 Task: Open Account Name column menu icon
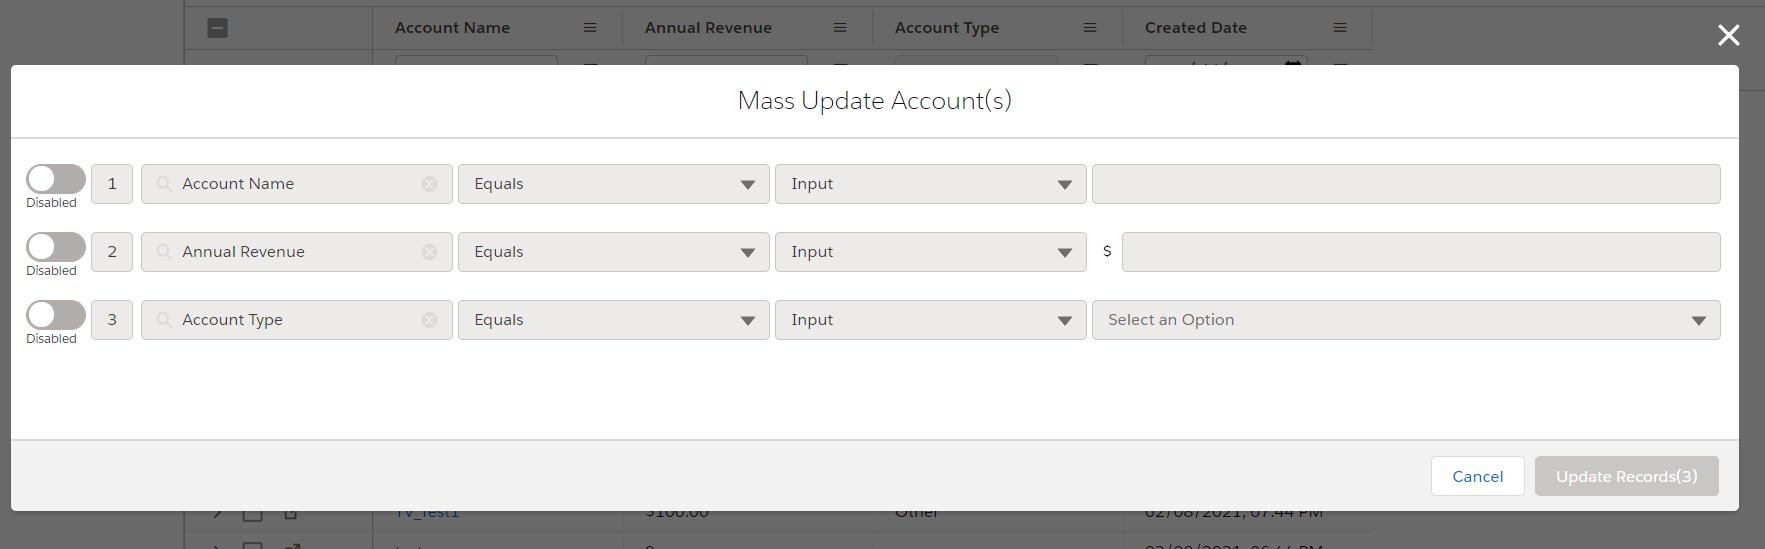point(590,28)
